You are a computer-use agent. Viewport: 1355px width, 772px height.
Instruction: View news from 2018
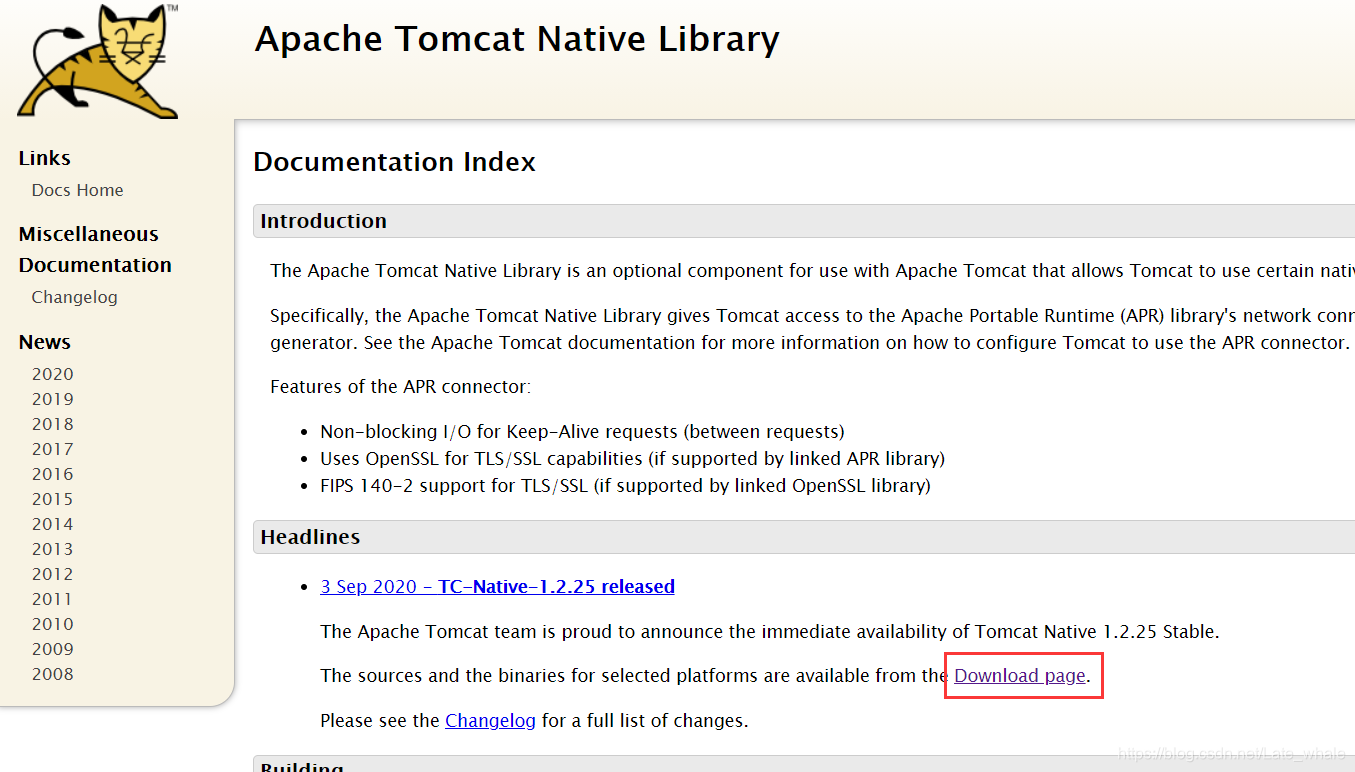pos(52,423)
